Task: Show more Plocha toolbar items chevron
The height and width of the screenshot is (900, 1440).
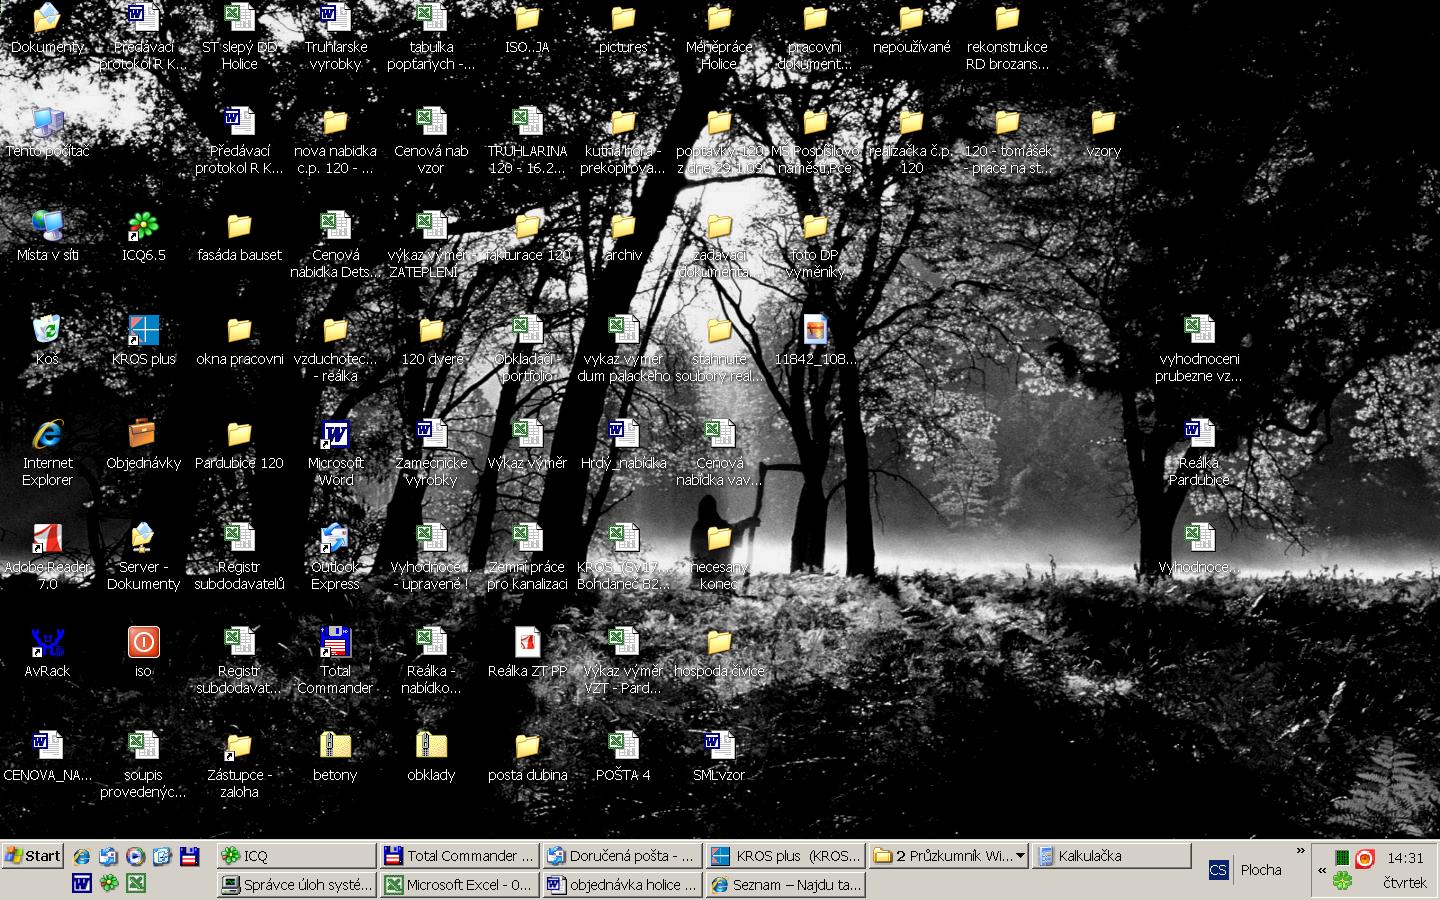Action: tap(1300, 851)
